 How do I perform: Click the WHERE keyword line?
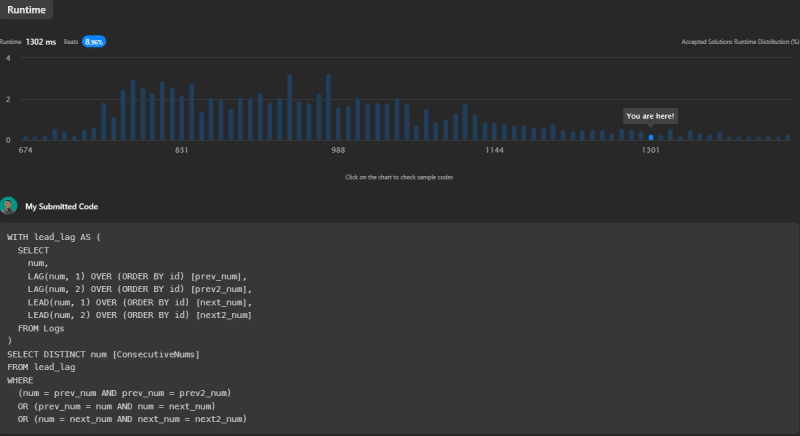click(20, 380)
